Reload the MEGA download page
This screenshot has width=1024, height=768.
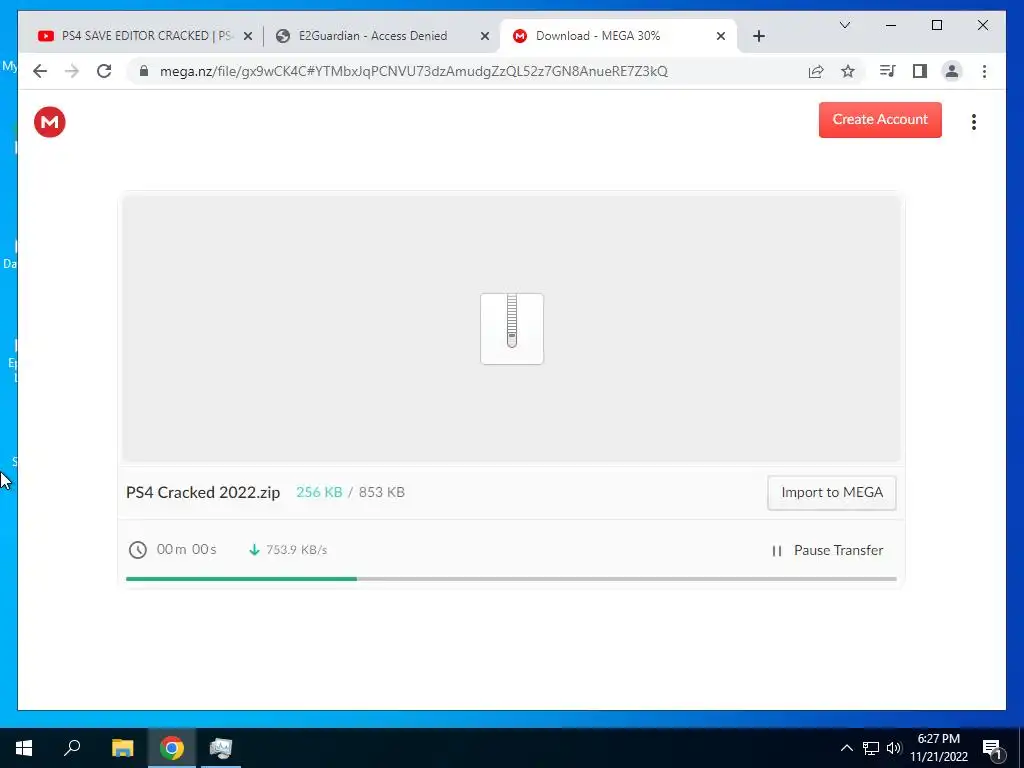104,71
